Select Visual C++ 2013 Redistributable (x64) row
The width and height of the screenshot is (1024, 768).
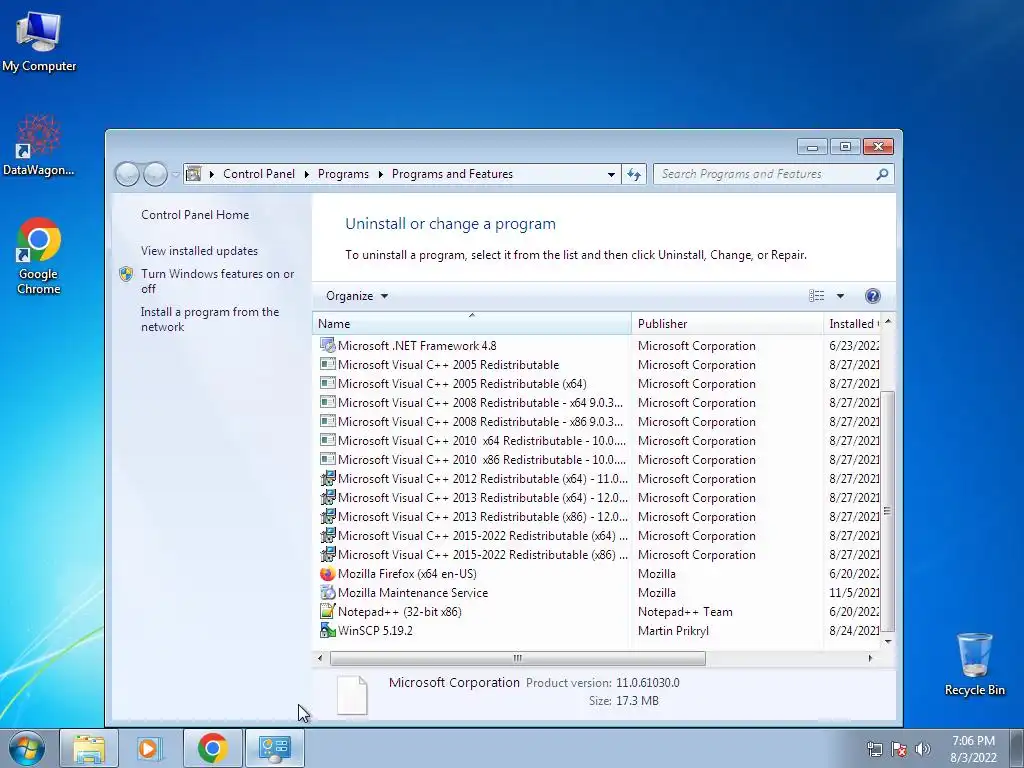tap(596, 497)
